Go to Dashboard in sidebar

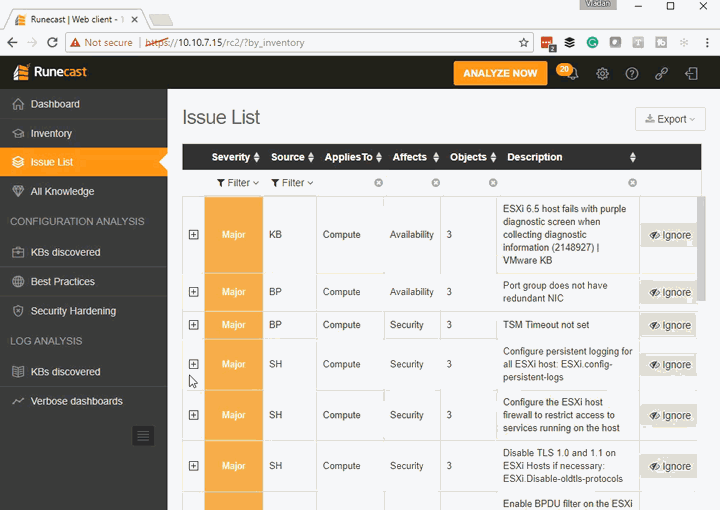[84, 104]
